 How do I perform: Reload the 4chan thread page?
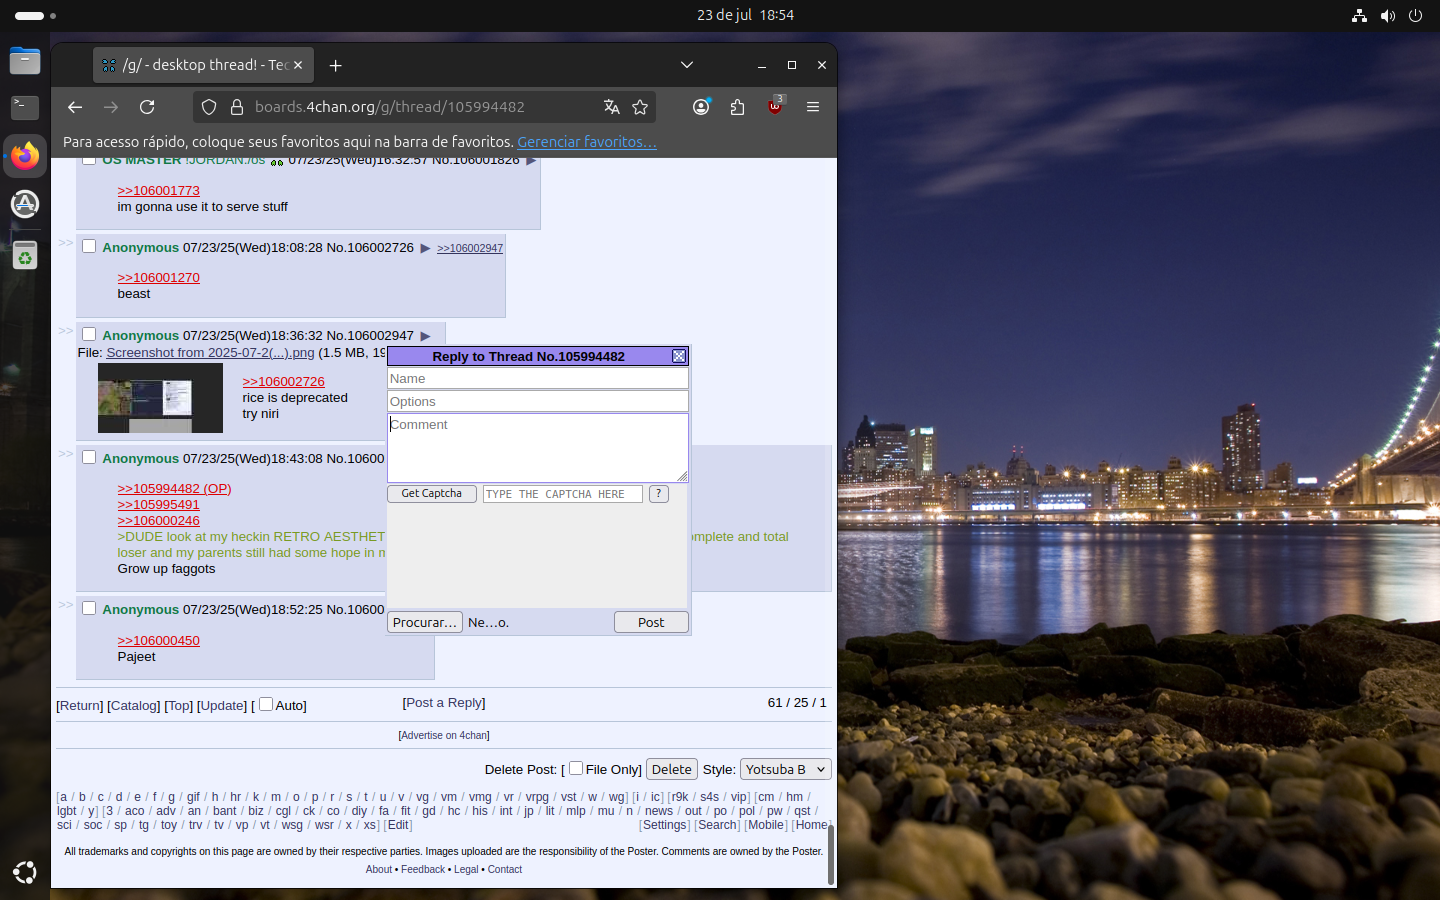pos(147,107)
